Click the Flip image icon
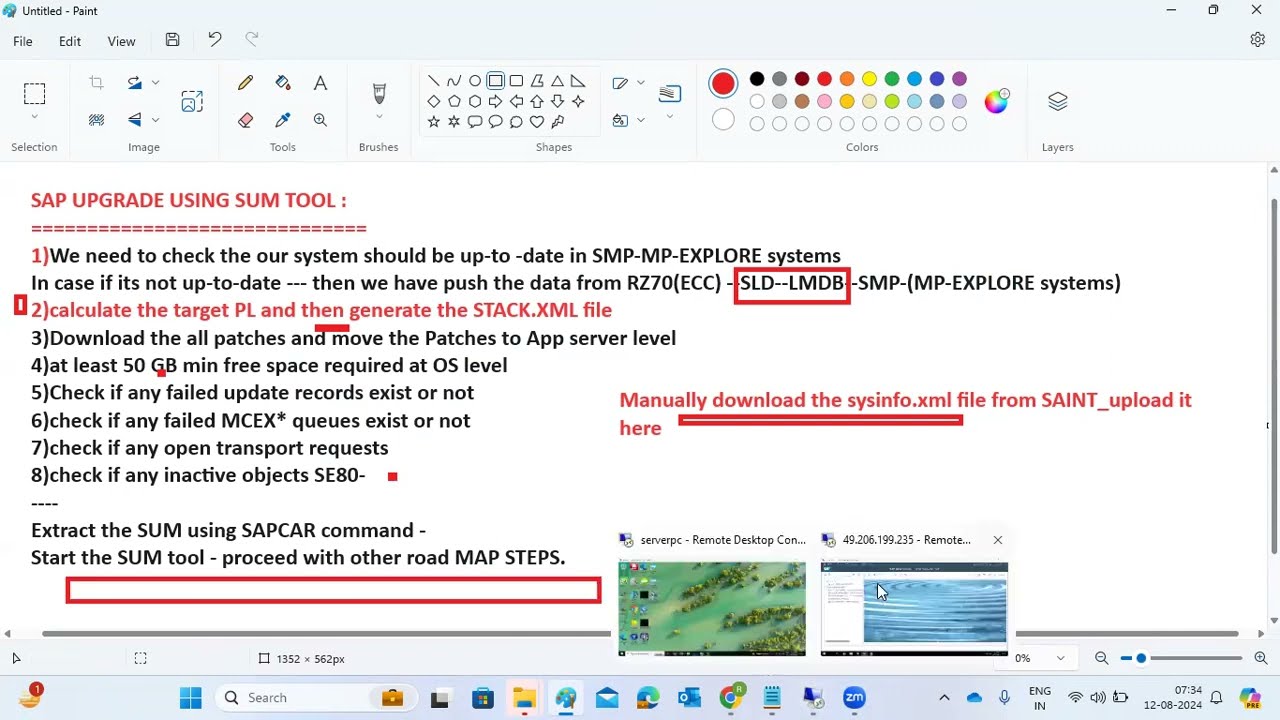Image resolution: width=1280 pixels, height=720 pixels. (x=135, y=120)
